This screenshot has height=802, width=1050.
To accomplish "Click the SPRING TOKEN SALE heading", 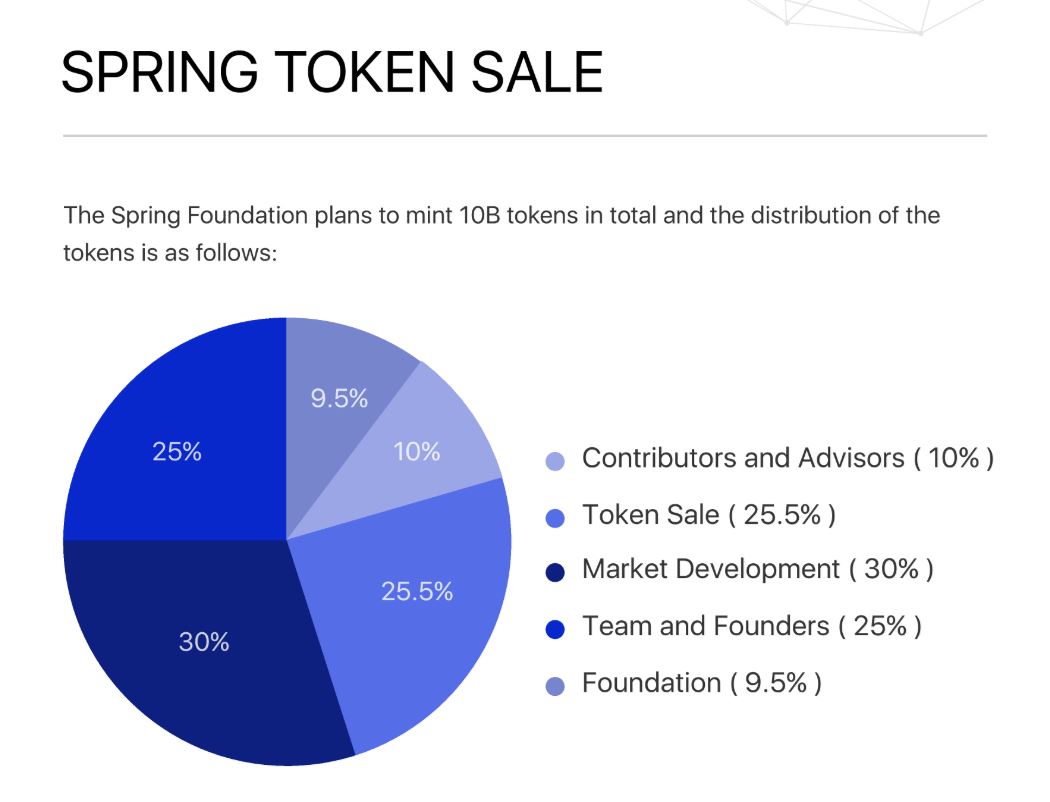I will [332, 72].
